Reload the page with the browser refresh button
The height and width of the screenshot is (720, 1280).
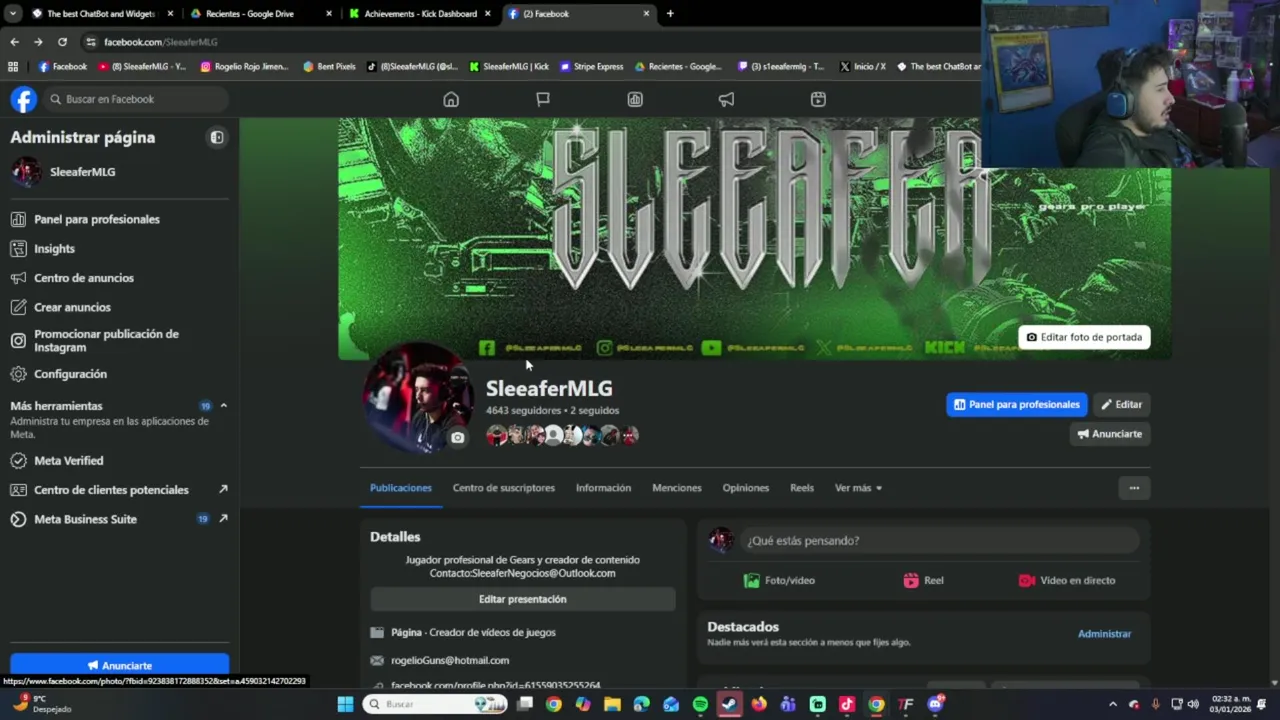62,42
